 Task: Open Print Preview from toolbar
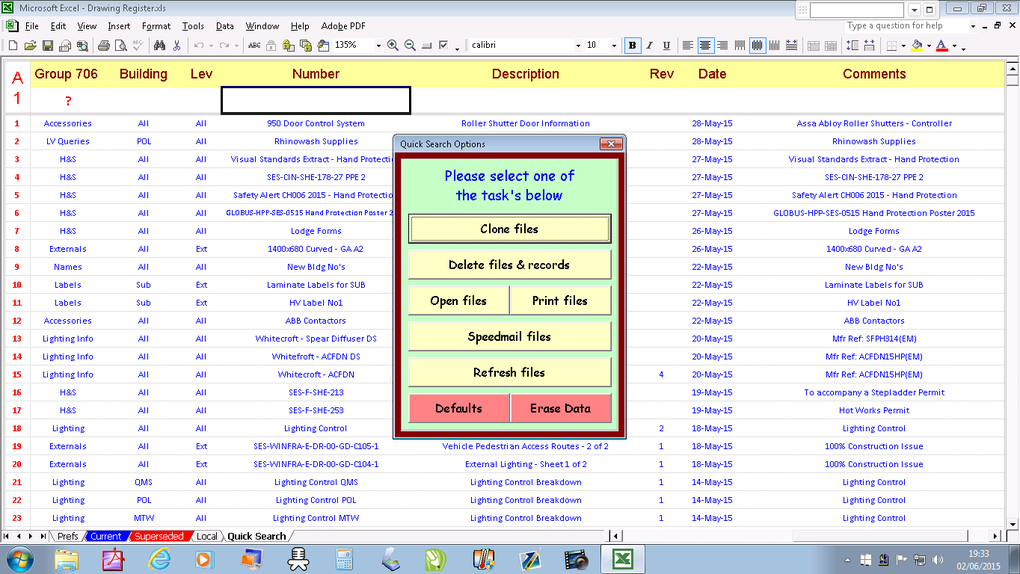[120, 46]
